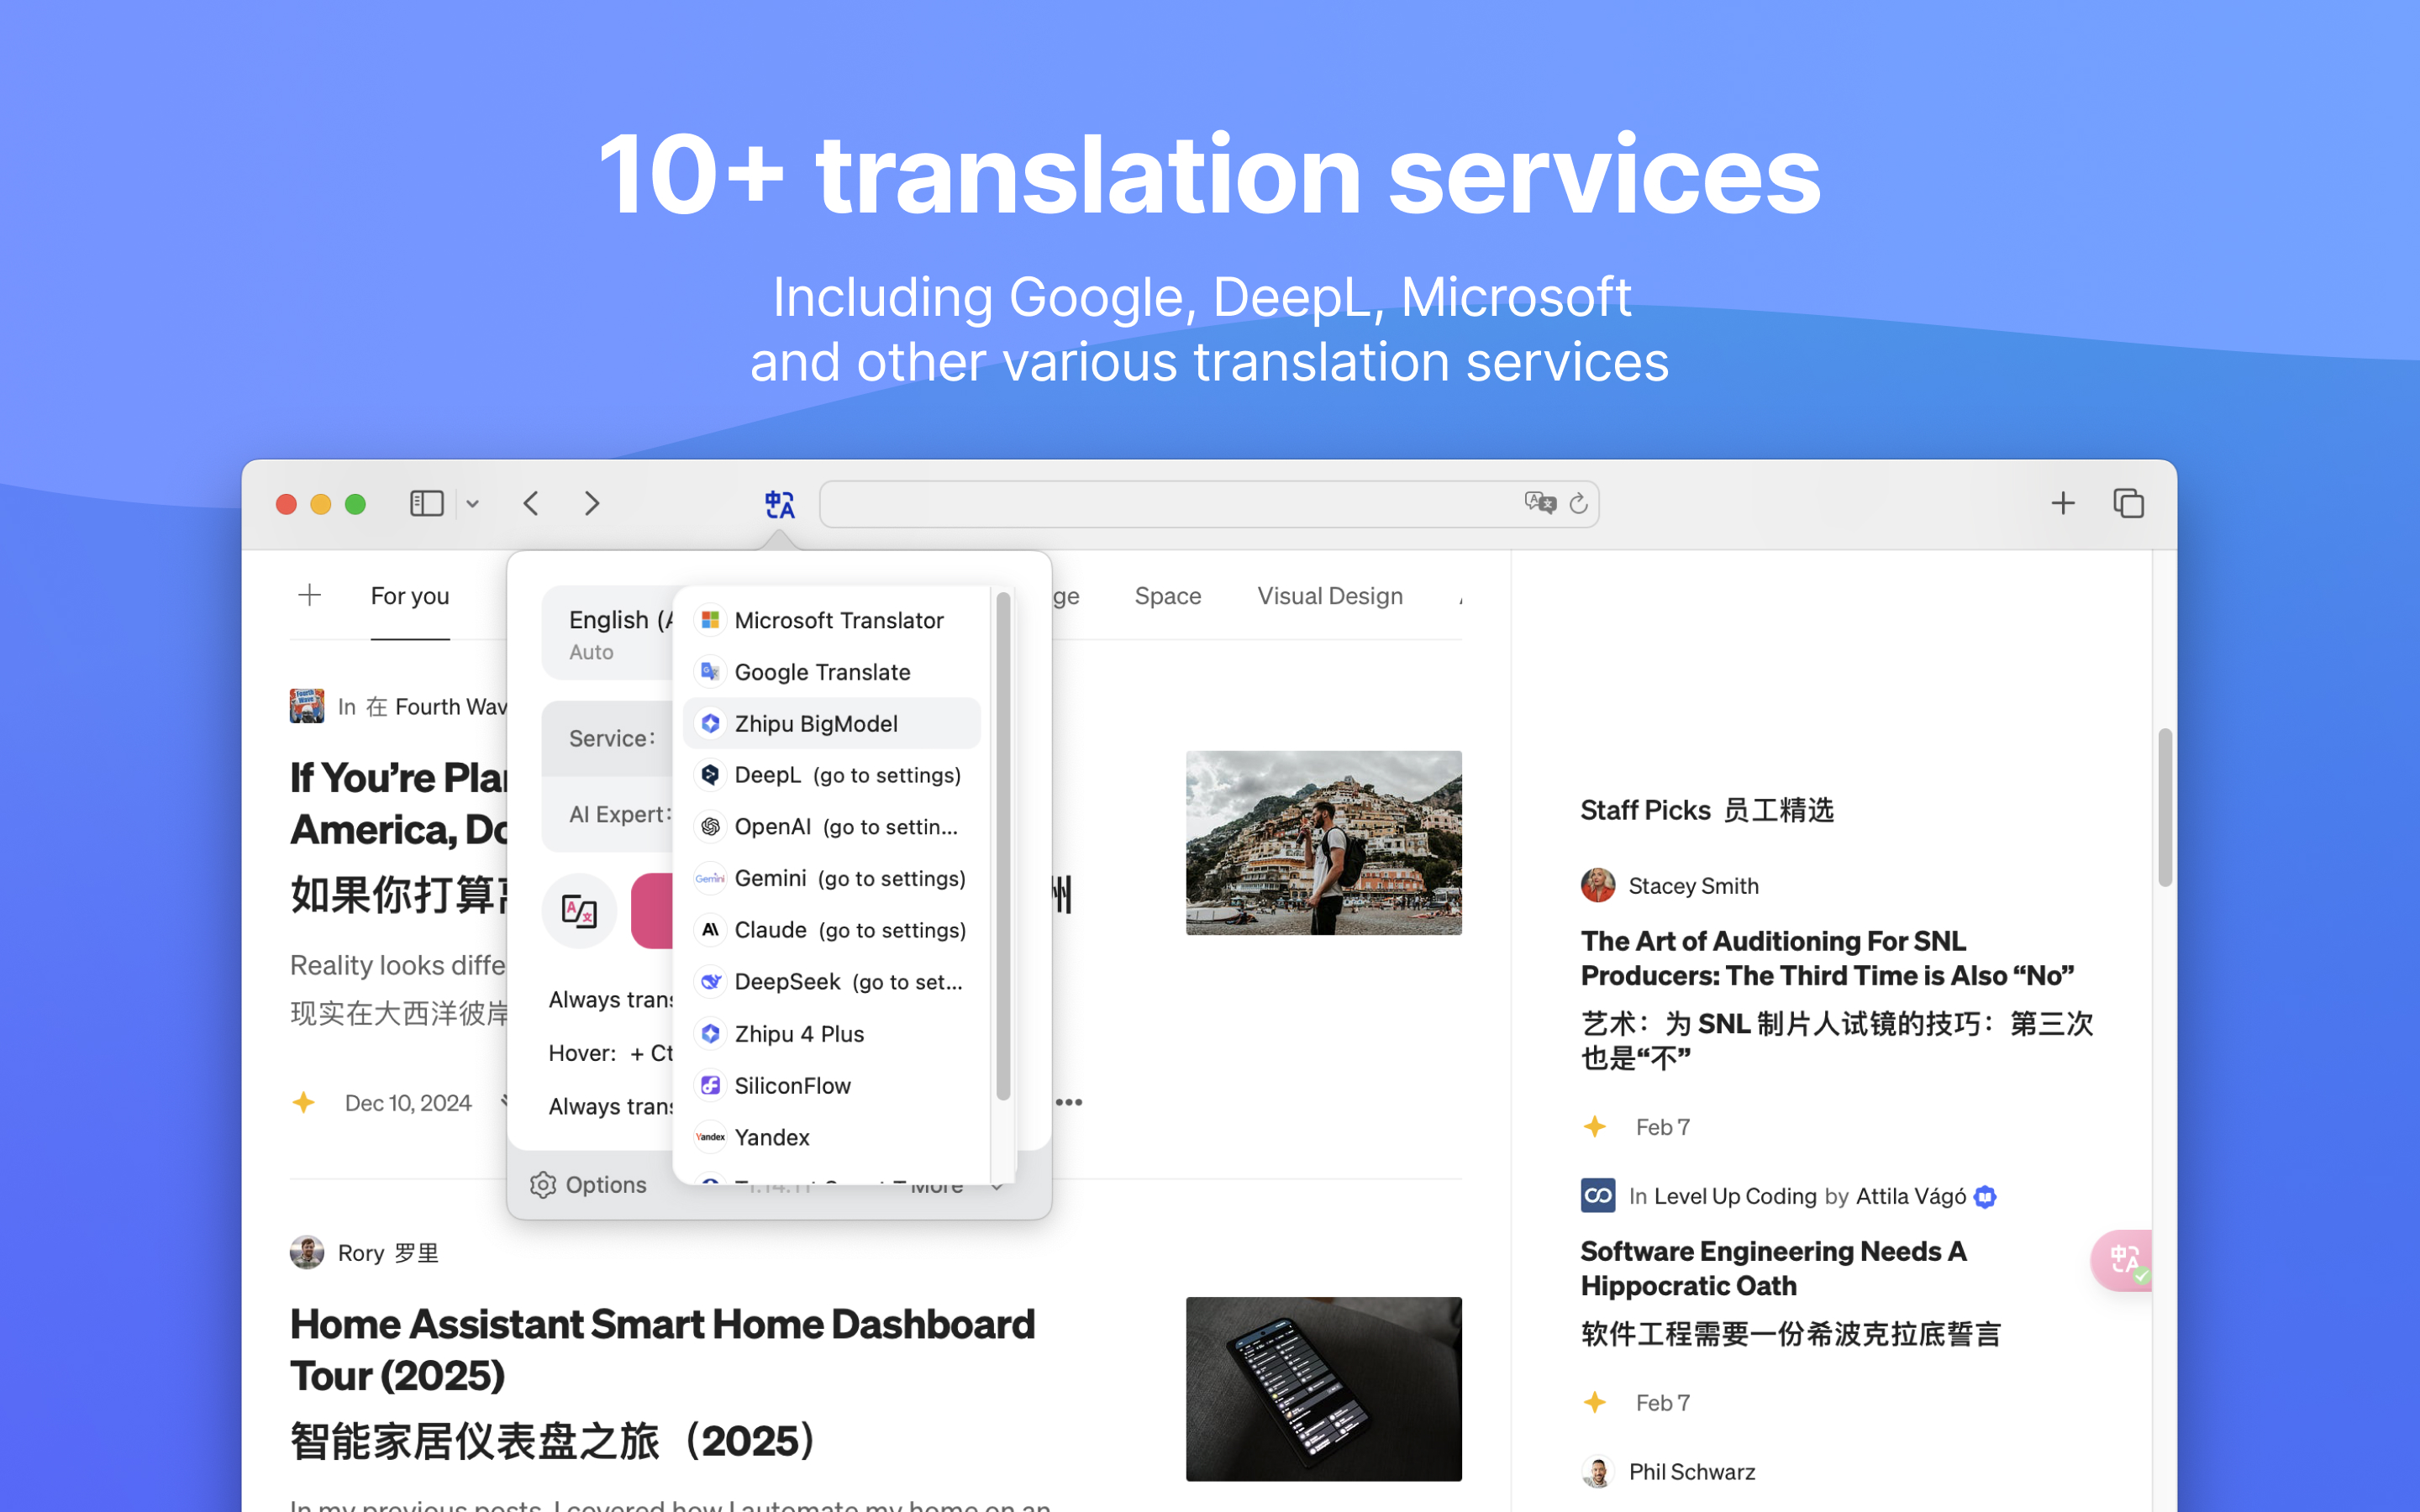The width and height of the screenshot is (2420, 1512).
Task: Select Microsoft Translator service
Action: click(x=832, y=620)
